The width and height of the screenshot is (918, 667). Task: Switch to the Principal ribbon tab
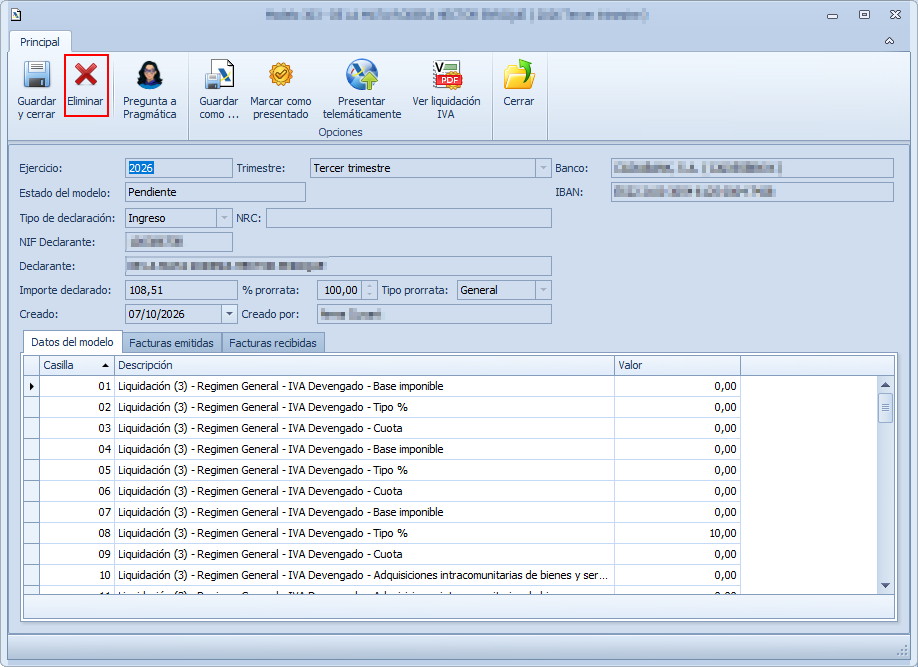[40, 42]
